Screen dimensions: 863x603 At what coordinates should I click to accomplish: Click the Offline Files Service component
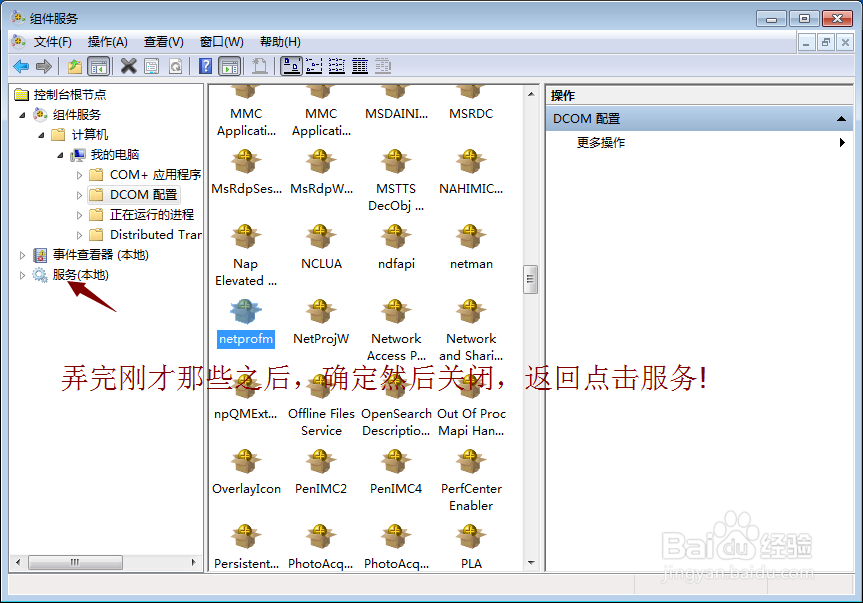click(321, 396)
